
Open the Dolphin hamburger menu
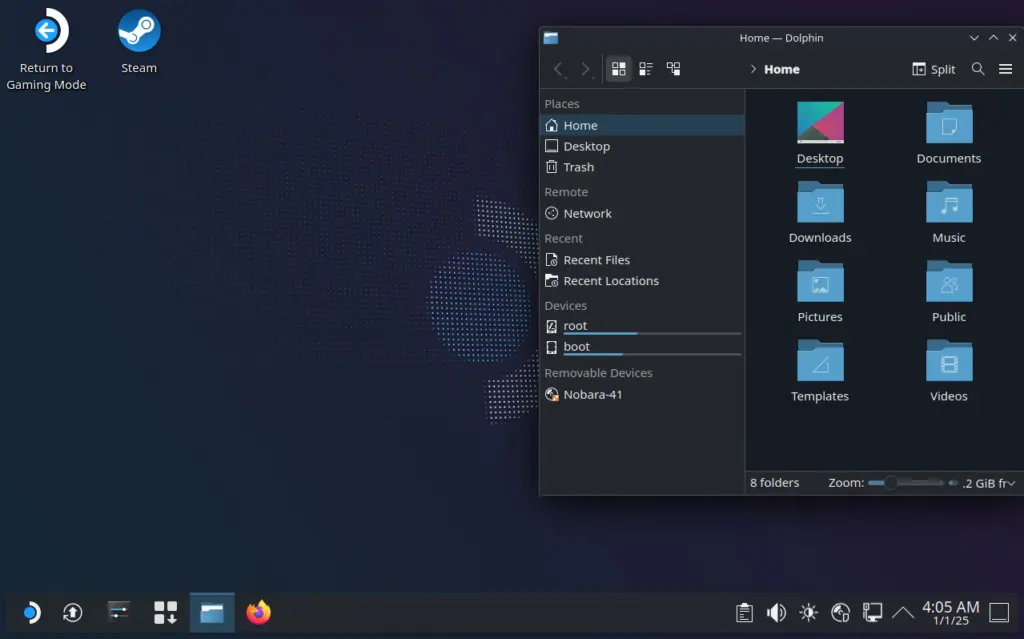point(1006,69)
